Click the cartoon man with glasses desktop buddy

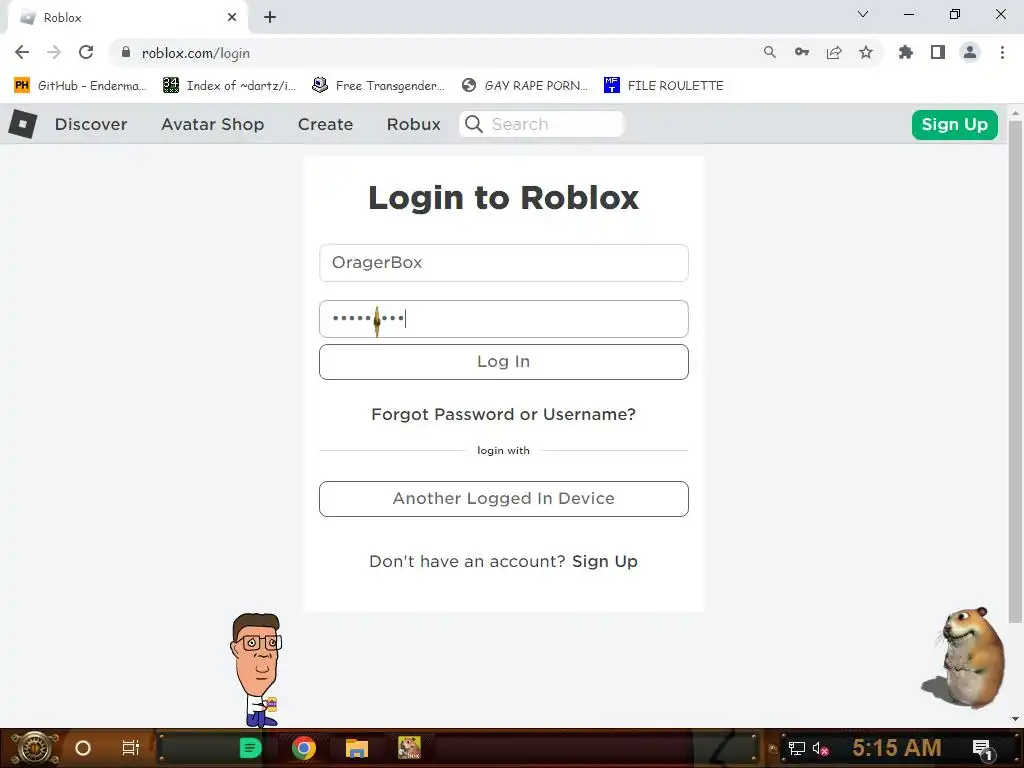click(x=258, y=669)
